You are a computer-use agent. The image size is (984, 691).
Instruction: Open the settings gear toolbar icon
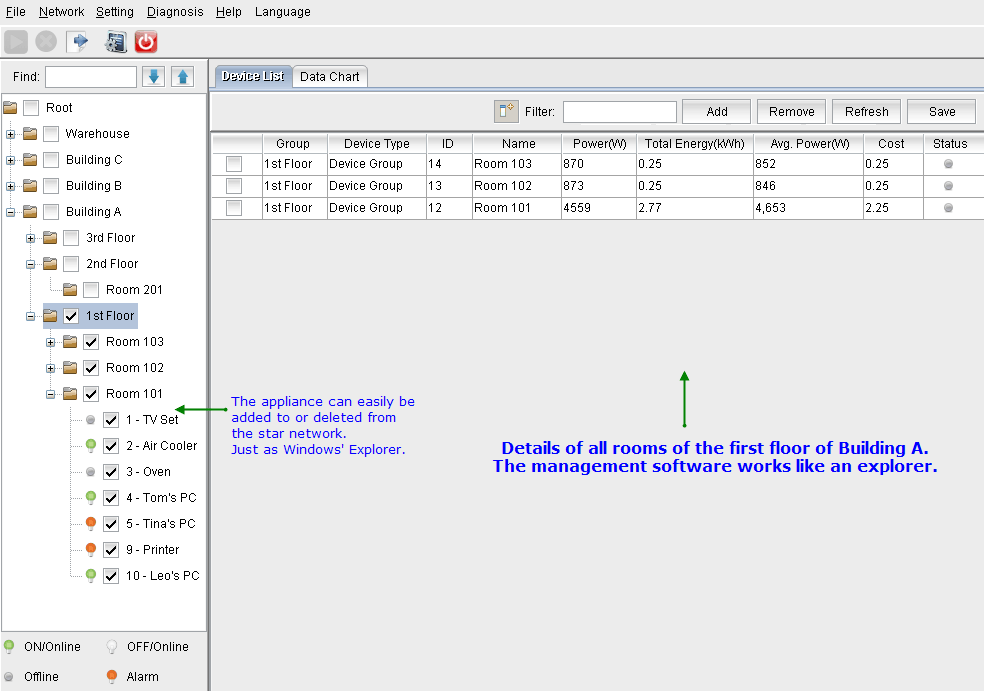pos(115,42)
